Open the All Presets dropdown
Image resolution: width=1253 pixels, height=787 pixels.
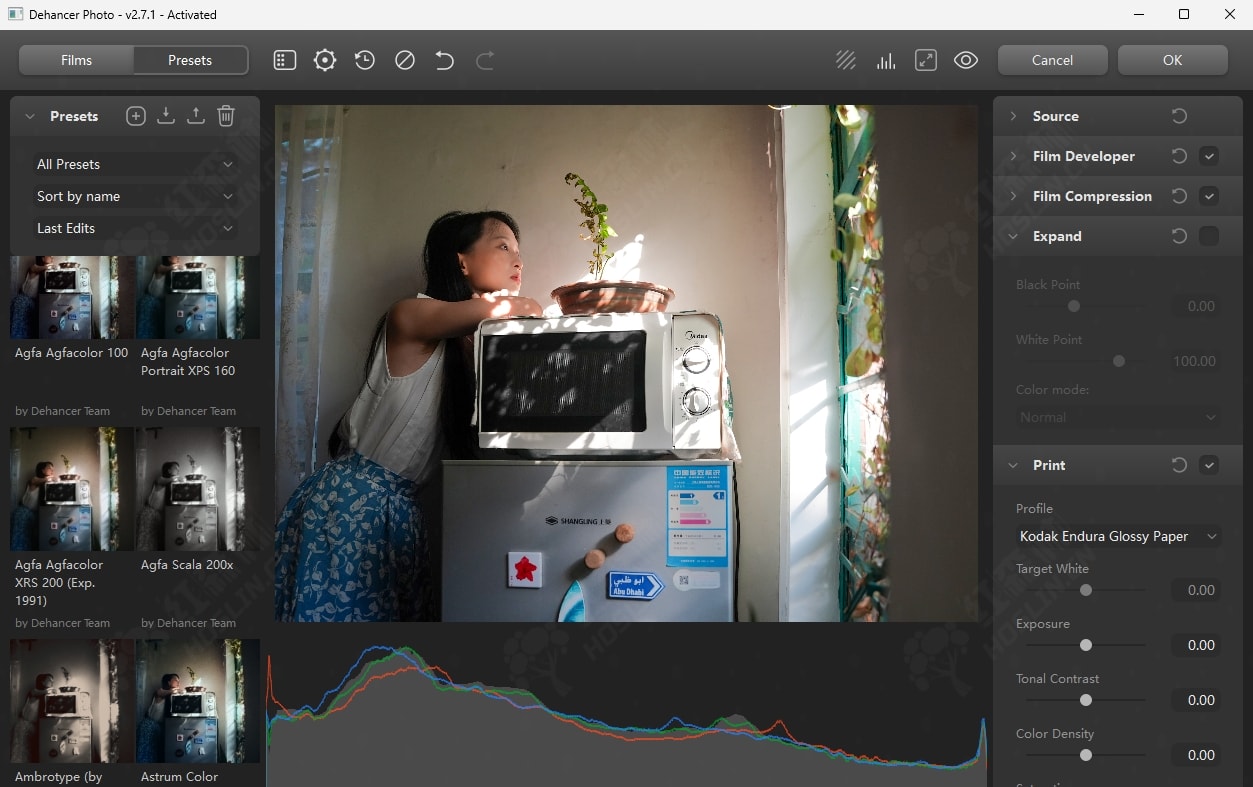[x=135, y=164]
